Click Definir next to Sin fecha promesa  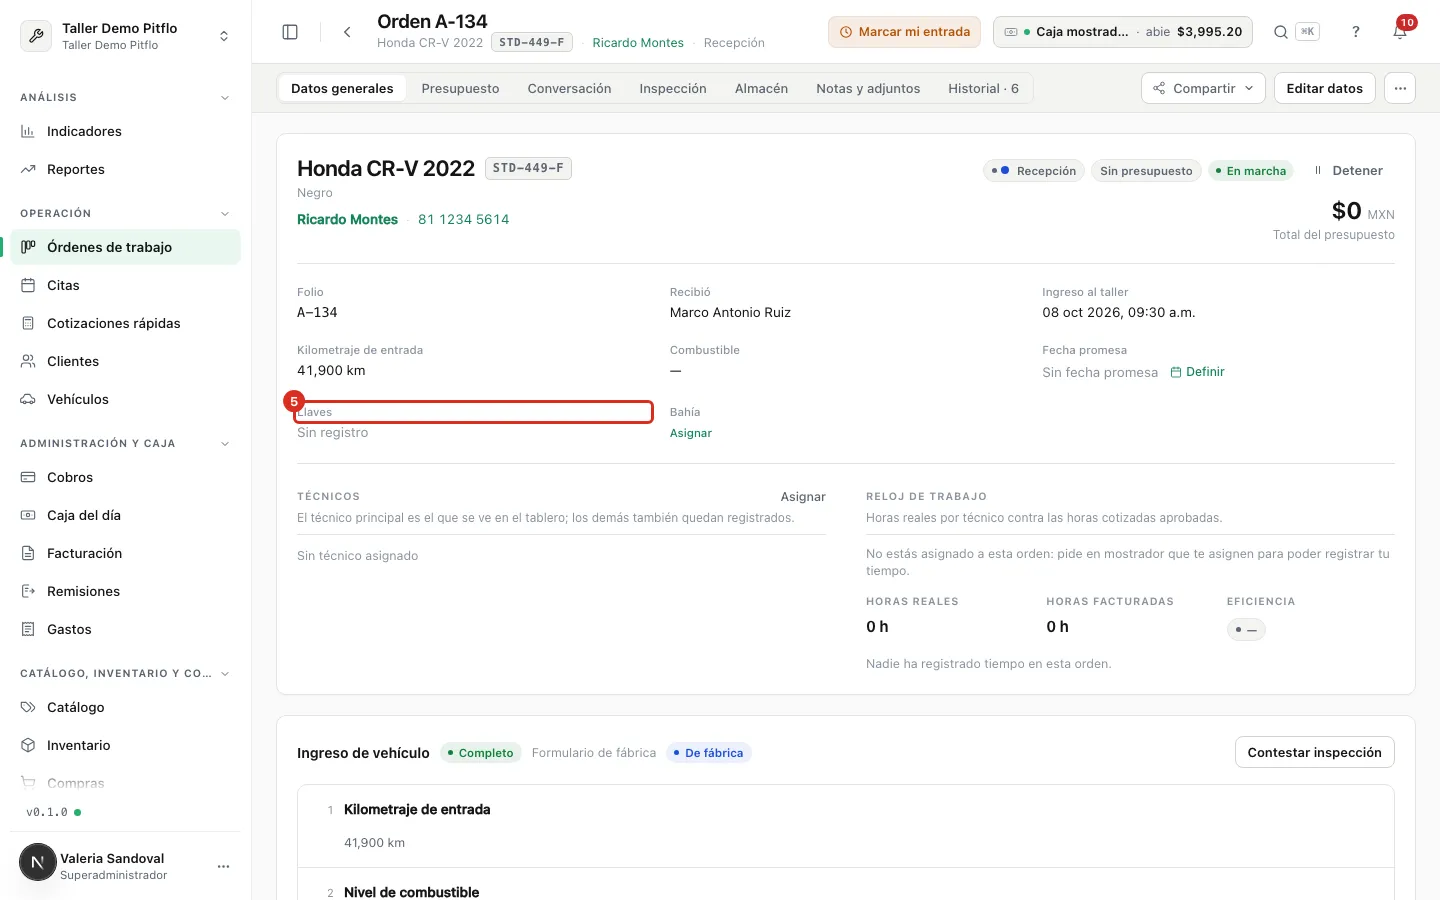[1197, 372]
